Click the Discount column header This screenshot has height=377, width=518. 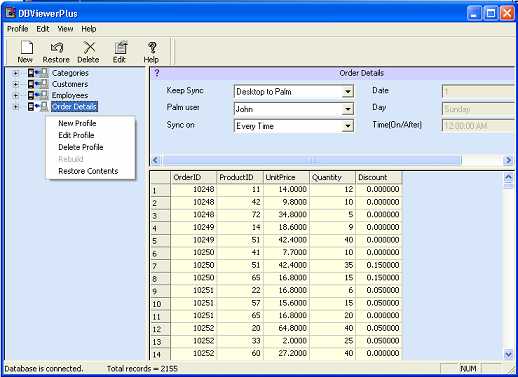379,177
